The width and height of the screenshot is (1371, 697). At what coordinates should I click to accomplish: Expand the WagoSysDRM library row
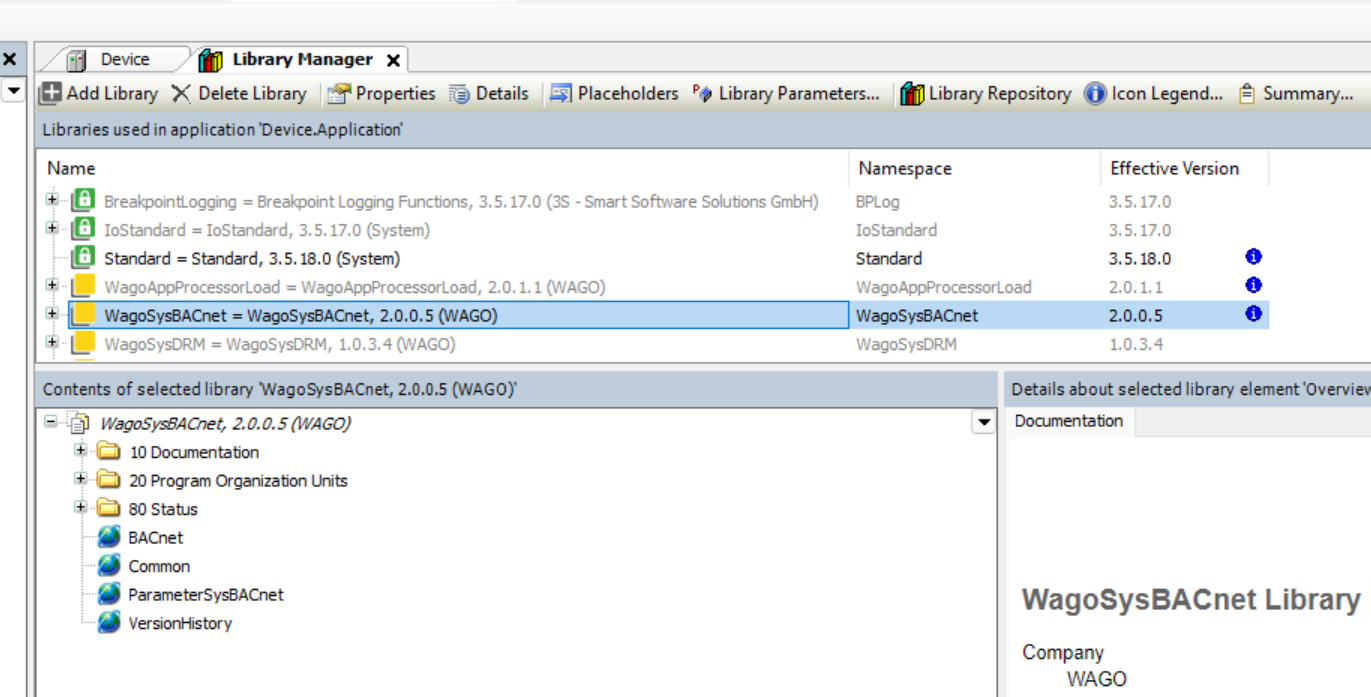(x=52, y=343)
